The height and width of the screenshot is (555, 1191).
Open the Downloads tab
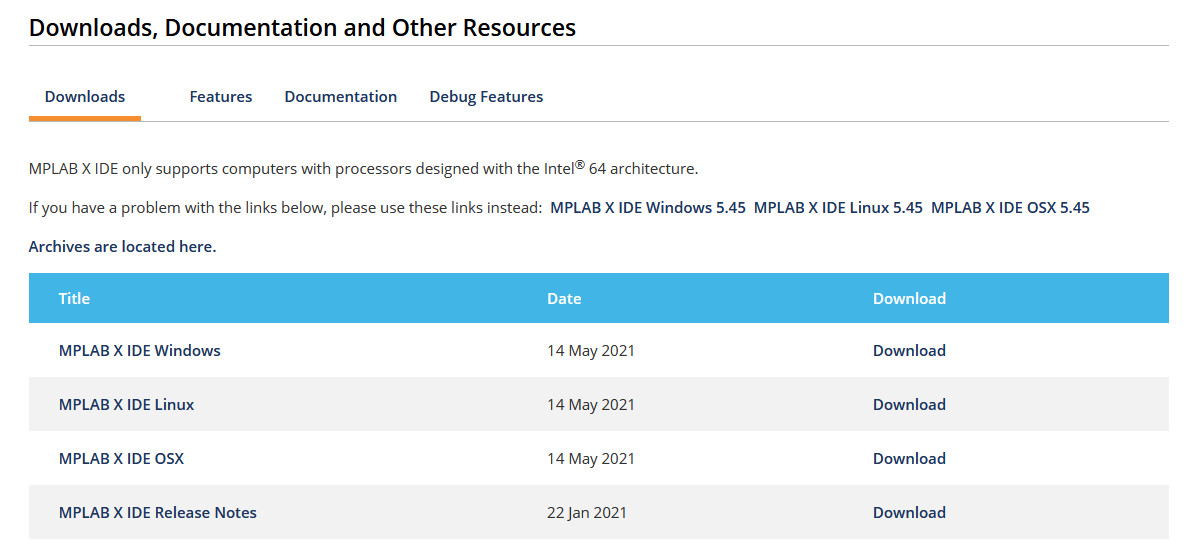[84, 97]
